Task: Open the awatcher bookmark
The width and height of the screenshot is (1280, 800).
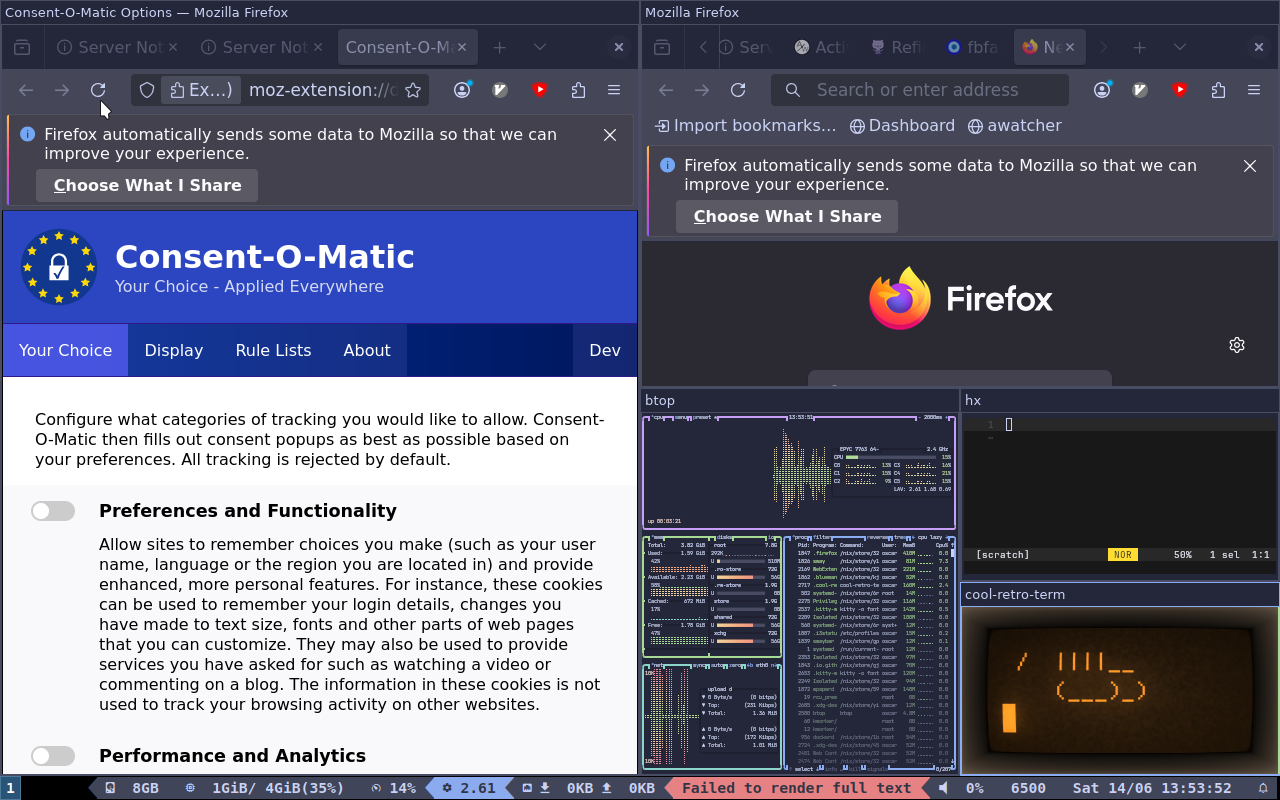Action: pos(1015,126)
